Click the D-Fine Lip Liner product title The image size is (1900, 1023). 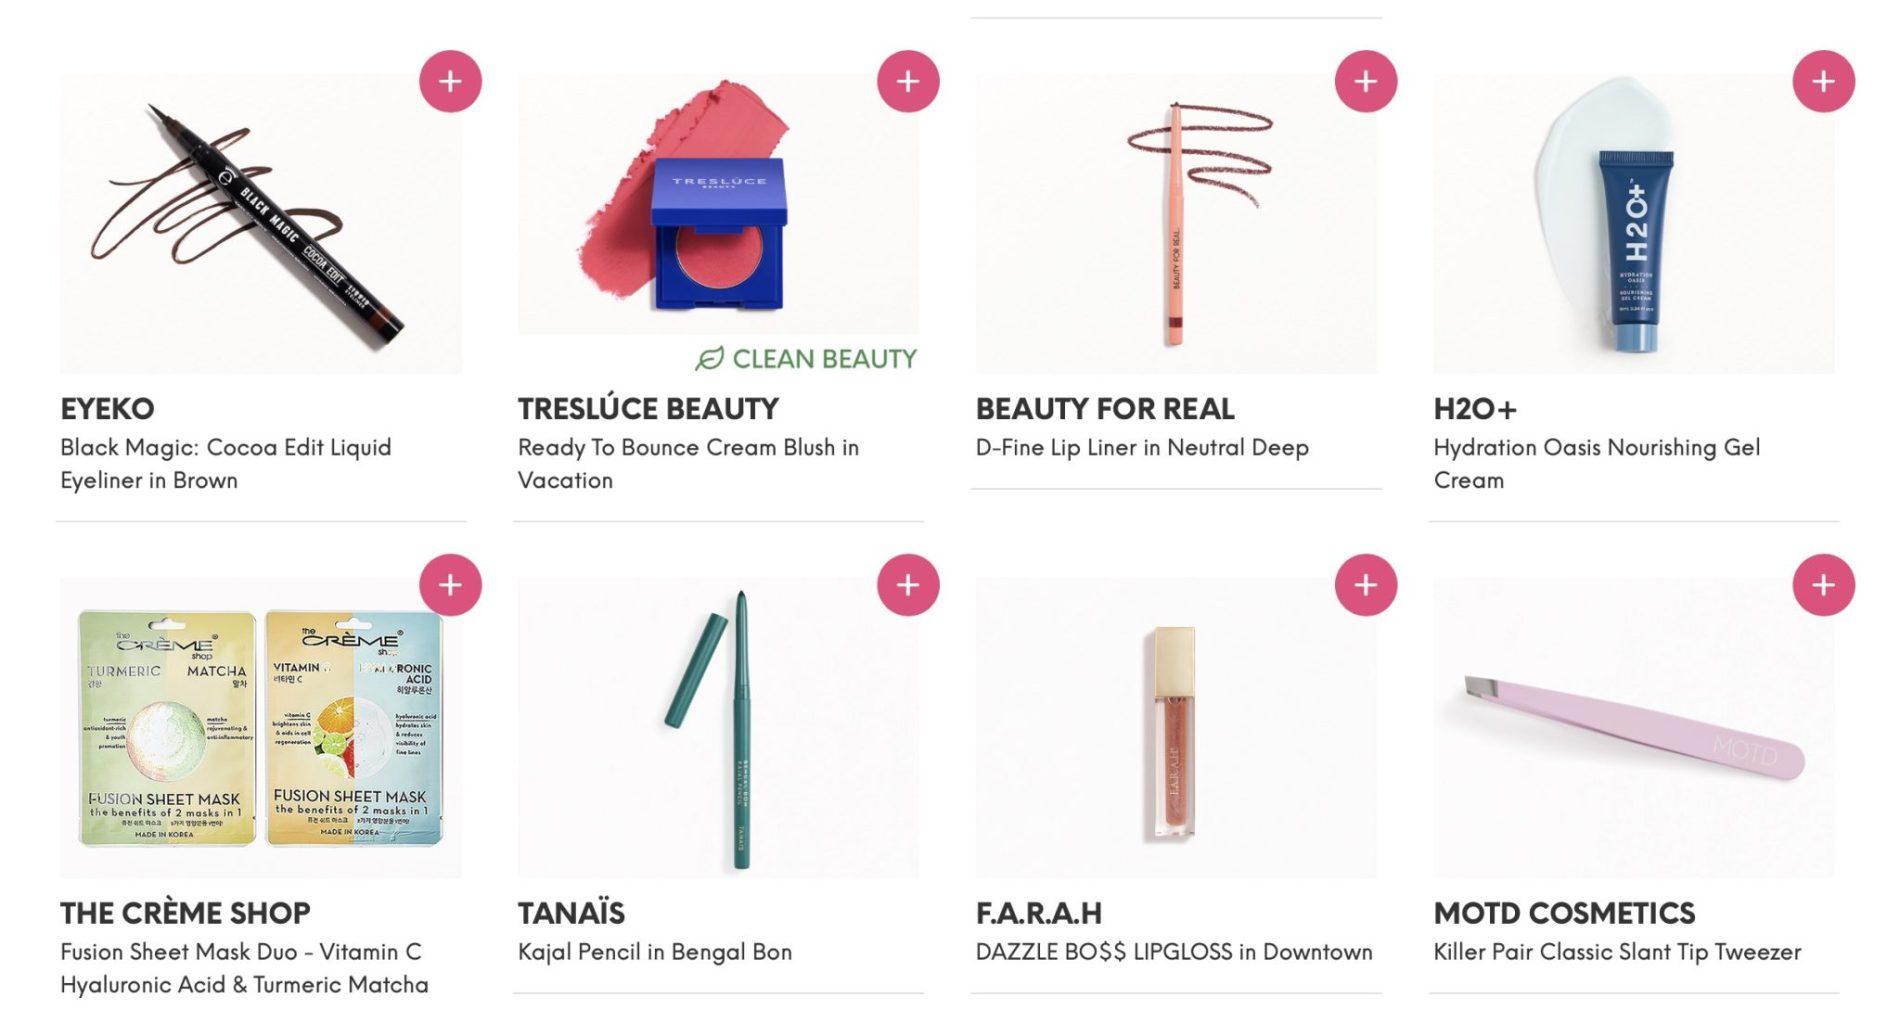coord(1141,448)
